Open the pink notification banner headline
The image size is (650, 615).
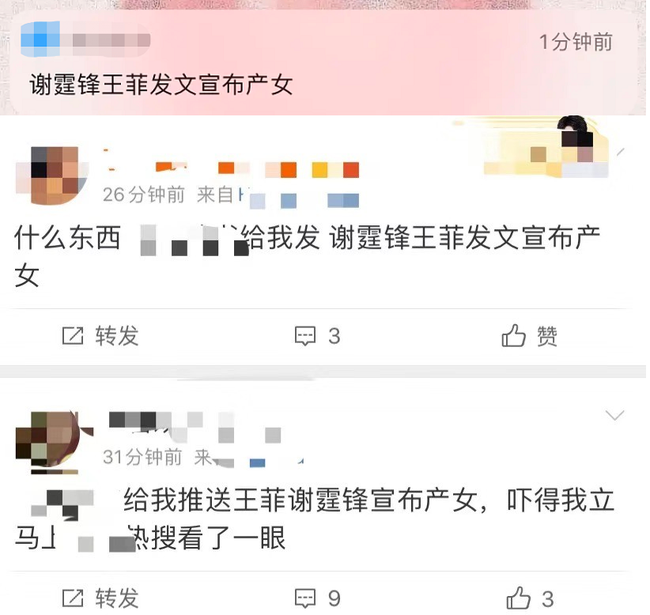click(161, 85)
